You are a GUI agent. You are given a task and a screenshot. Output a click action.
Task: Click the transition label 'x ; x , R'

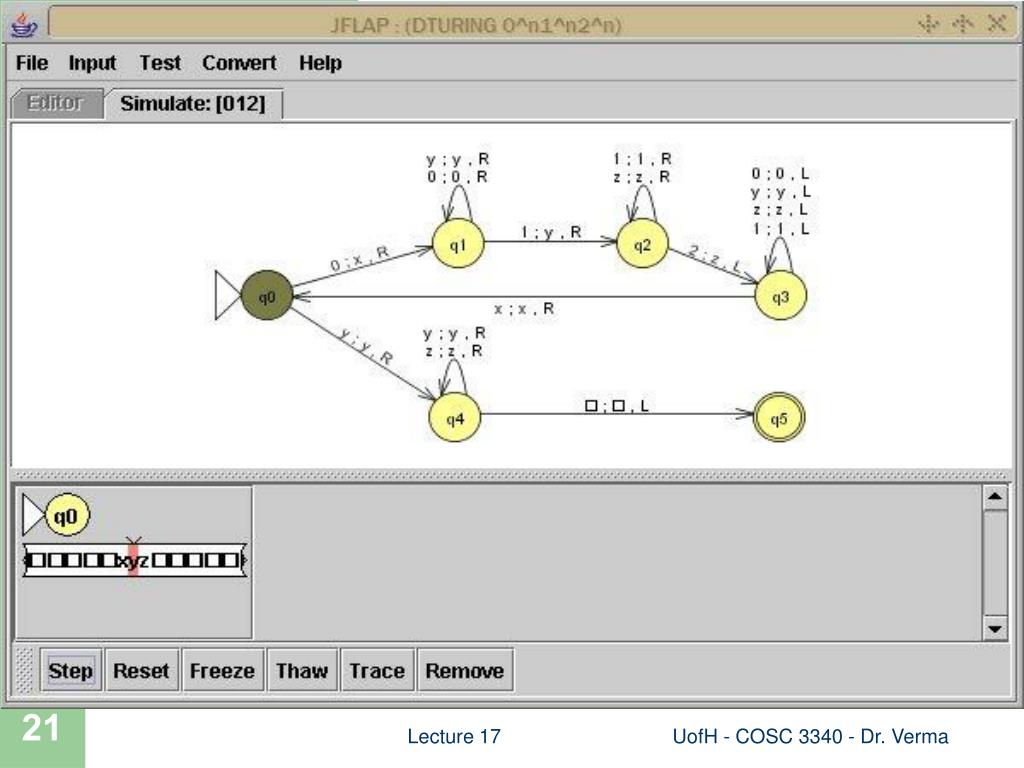click(523, 308)
